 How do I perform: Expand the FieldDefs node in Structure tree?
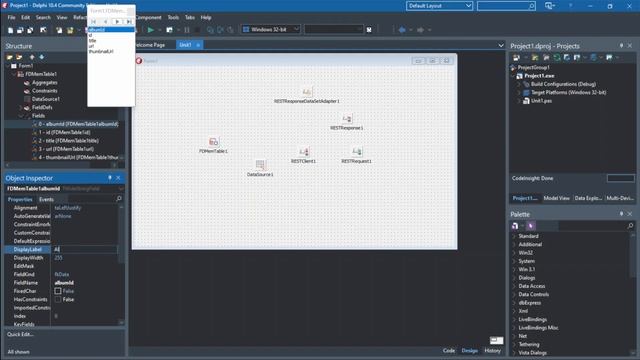(20, 108)
